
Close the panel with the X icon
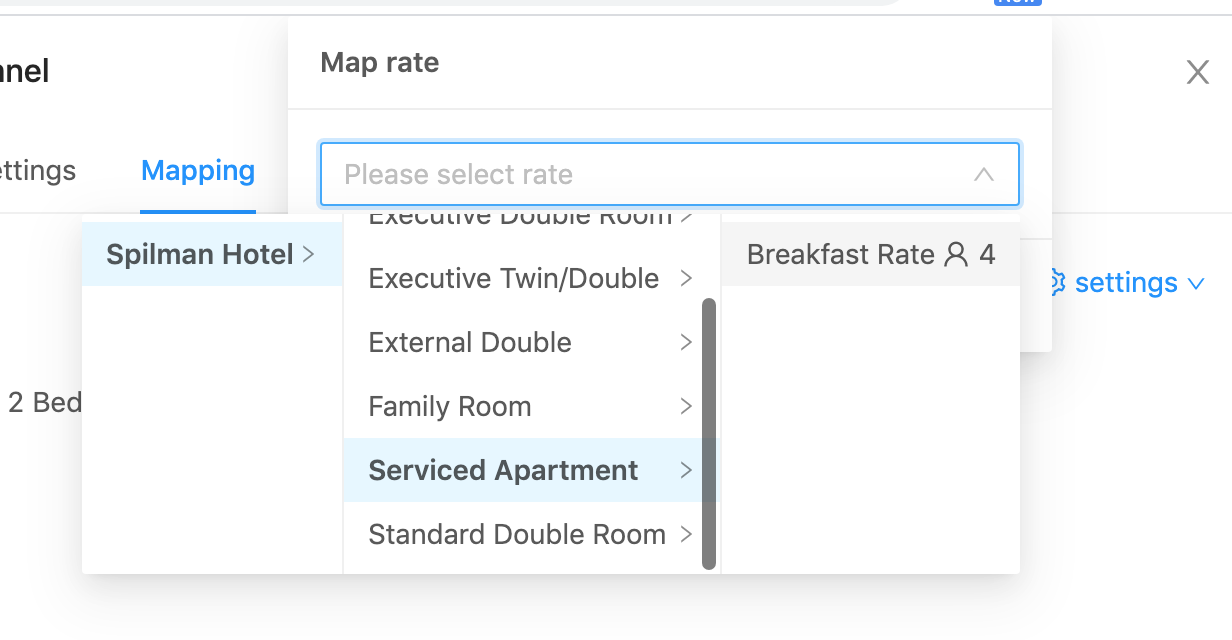1197,72
